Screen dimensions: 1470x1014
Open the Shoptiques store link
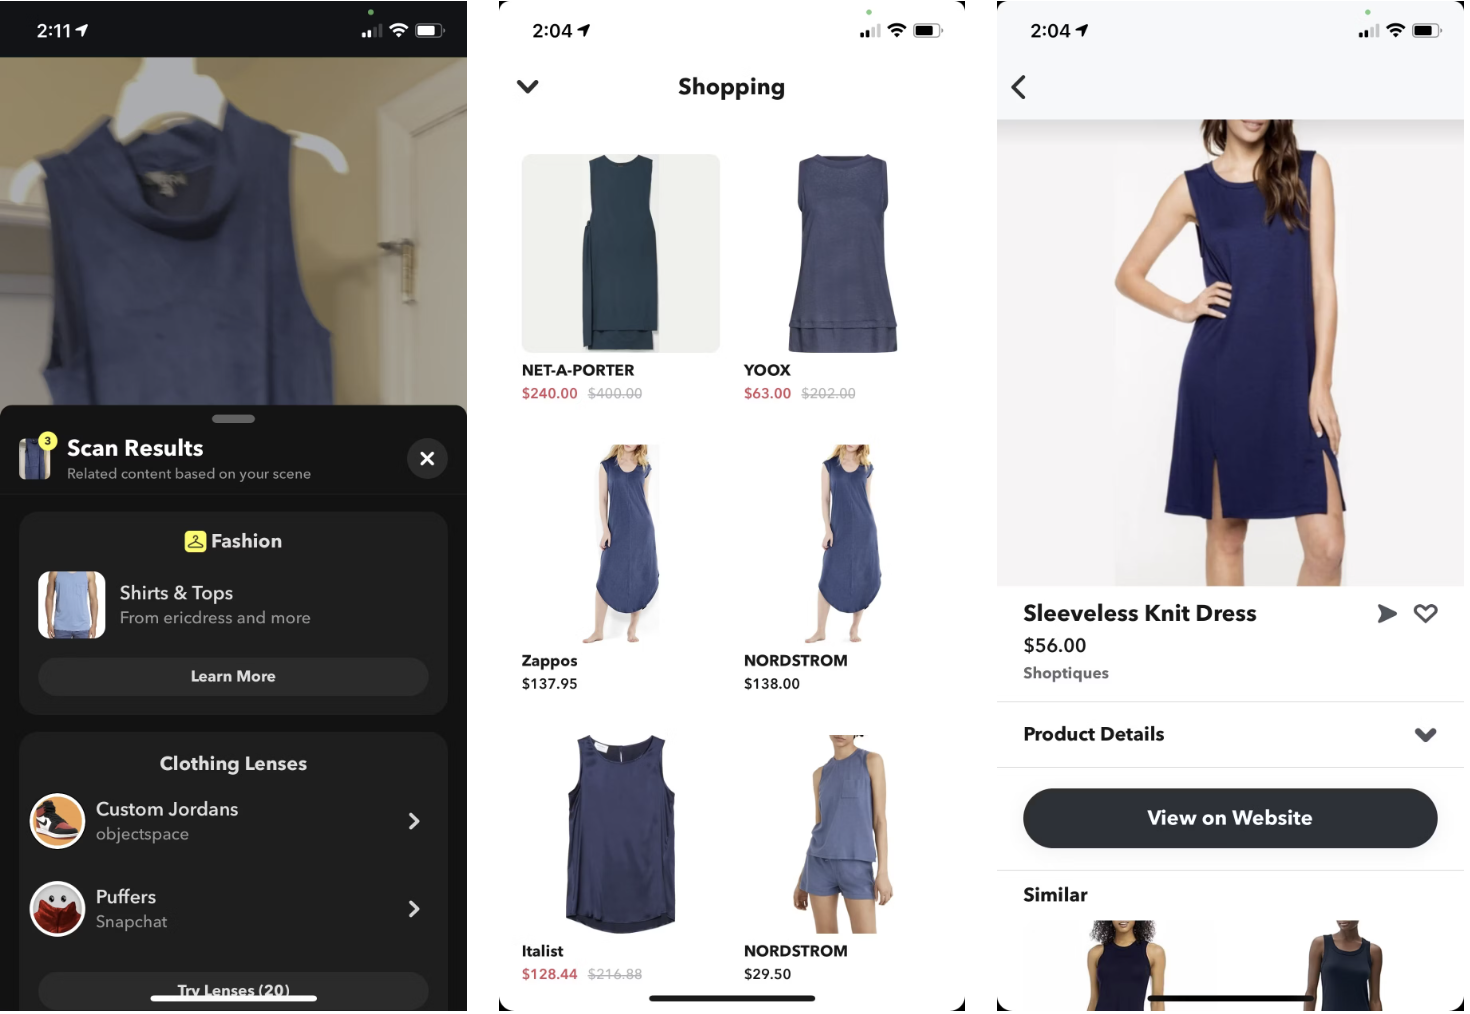(x=1066, y=673)
